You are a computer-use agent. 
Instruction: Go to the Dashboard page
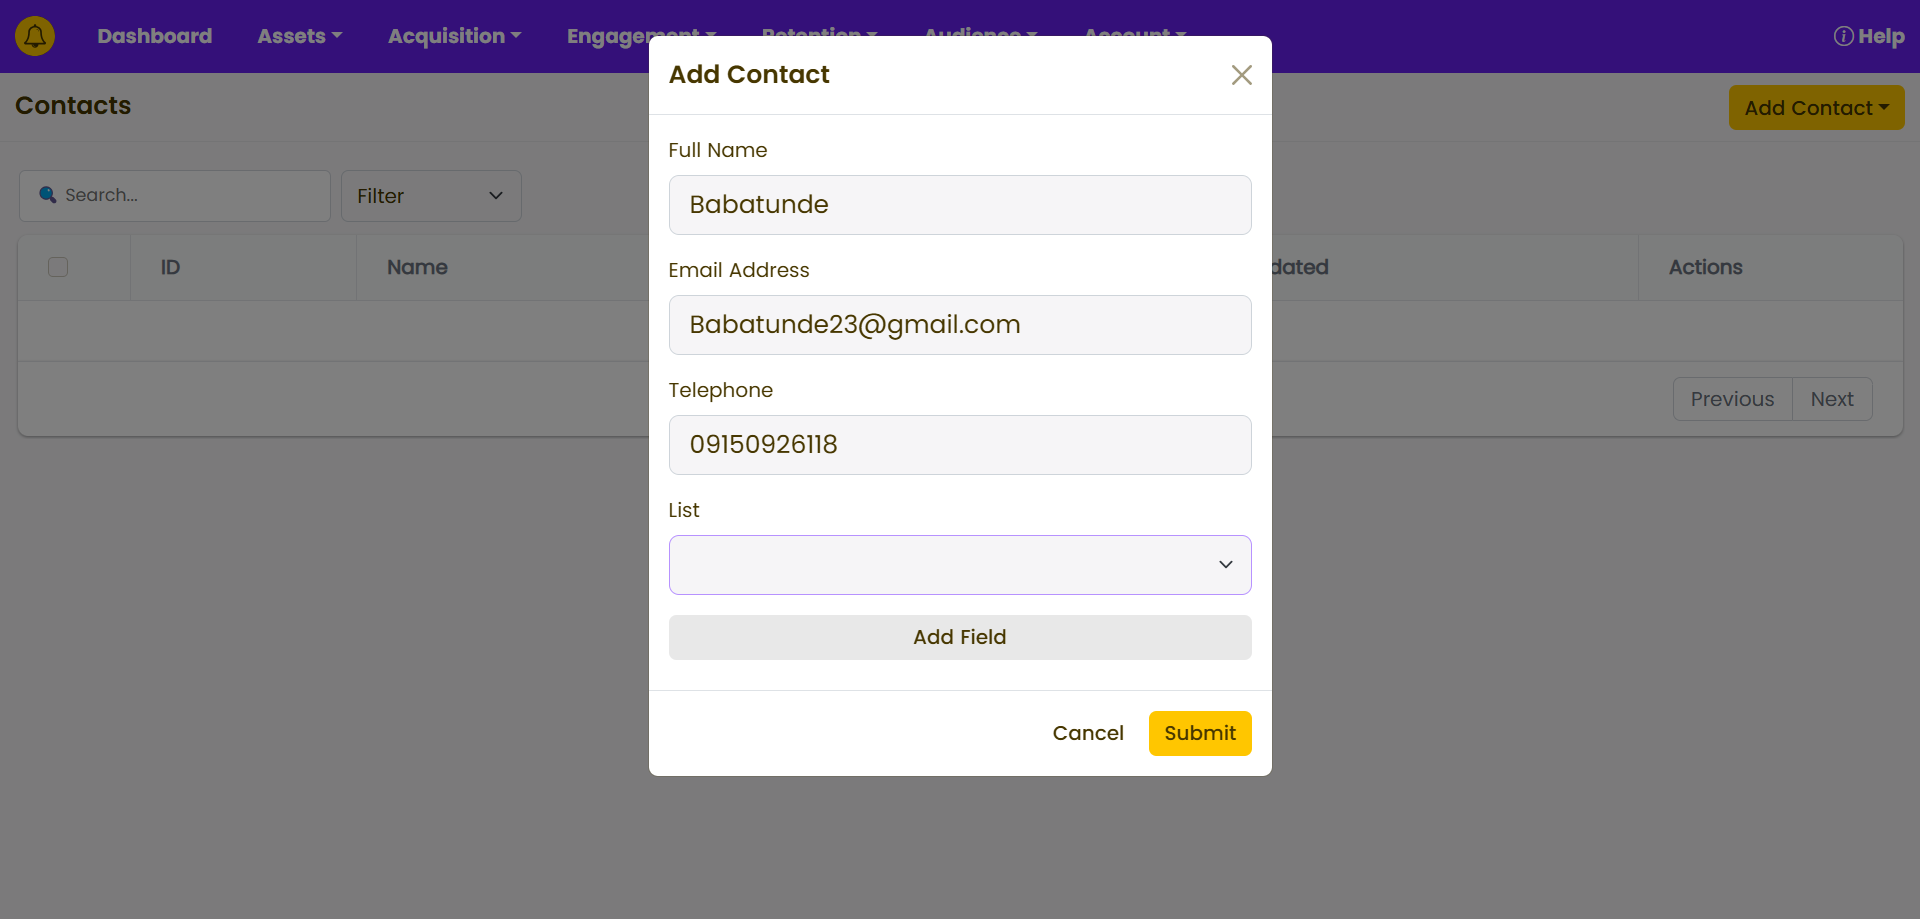coord(155,36)
